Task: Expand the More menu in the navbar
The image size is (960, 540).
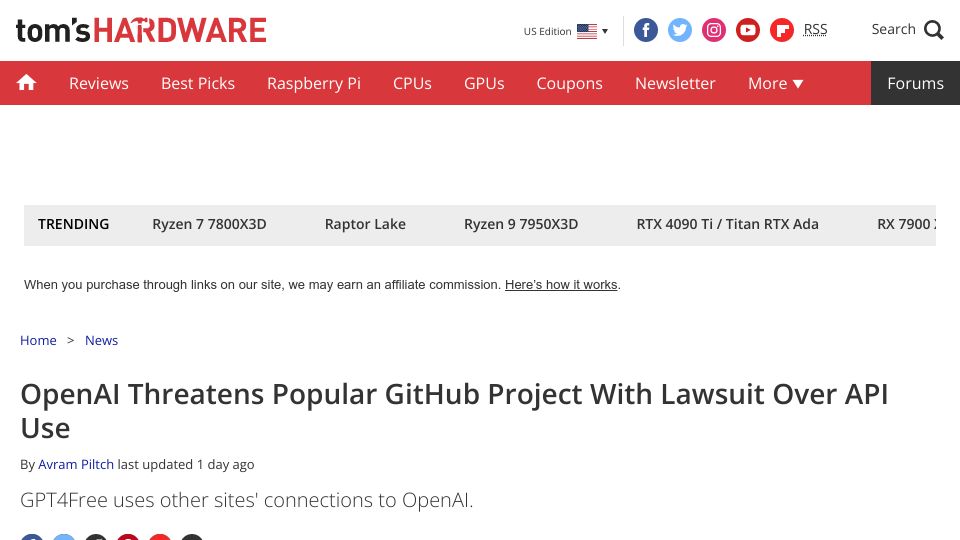Action: 775,83
